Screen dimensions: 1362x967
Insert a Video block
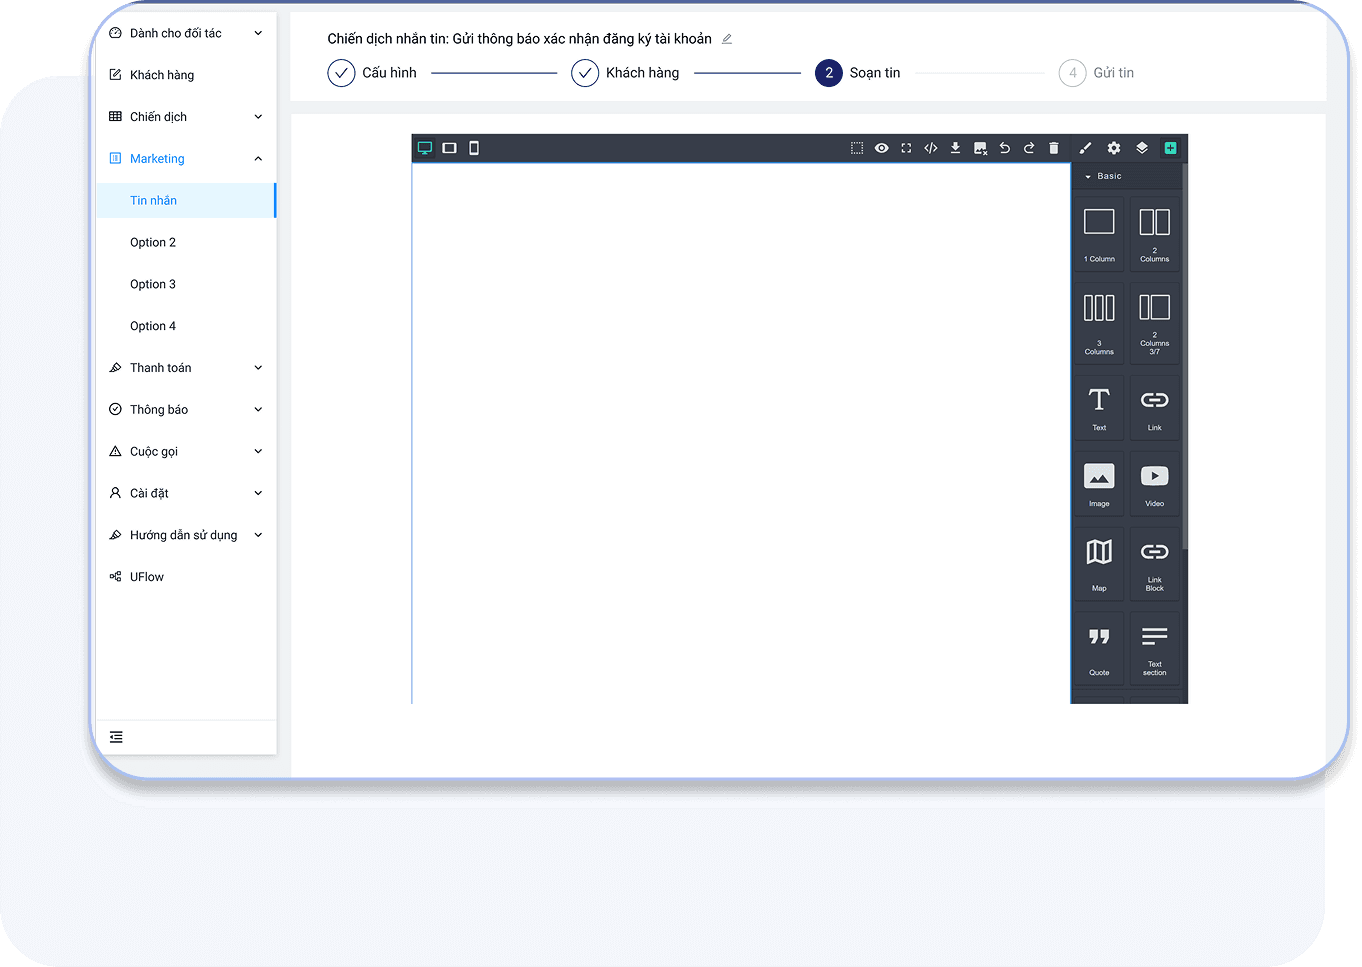click(1154, 483)
